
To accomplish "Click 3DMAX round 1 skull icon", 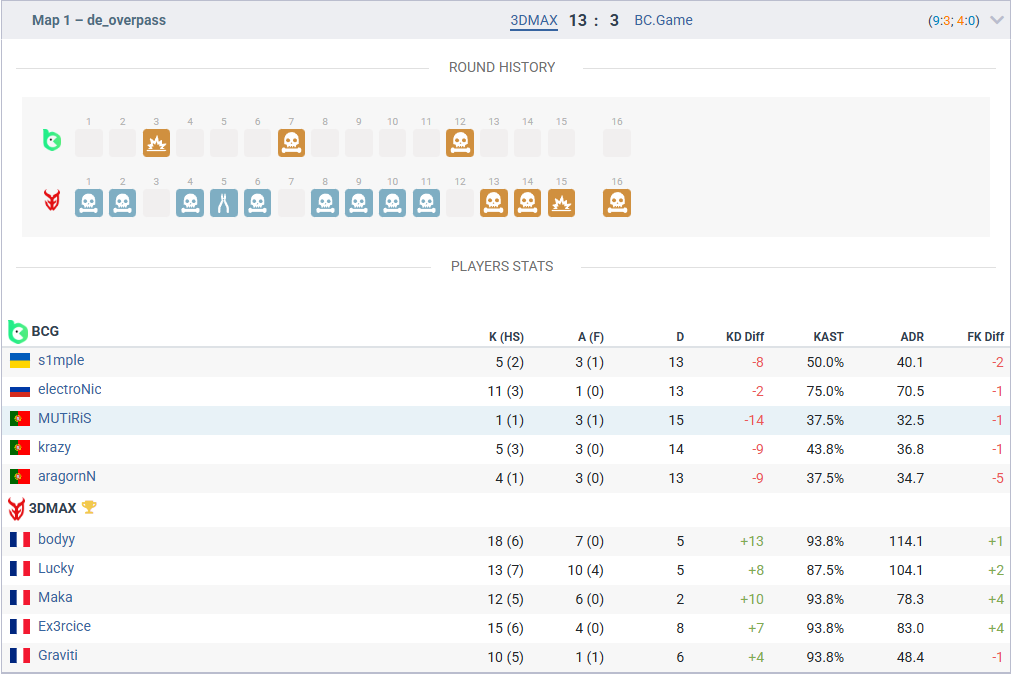I will coord(89,203).
